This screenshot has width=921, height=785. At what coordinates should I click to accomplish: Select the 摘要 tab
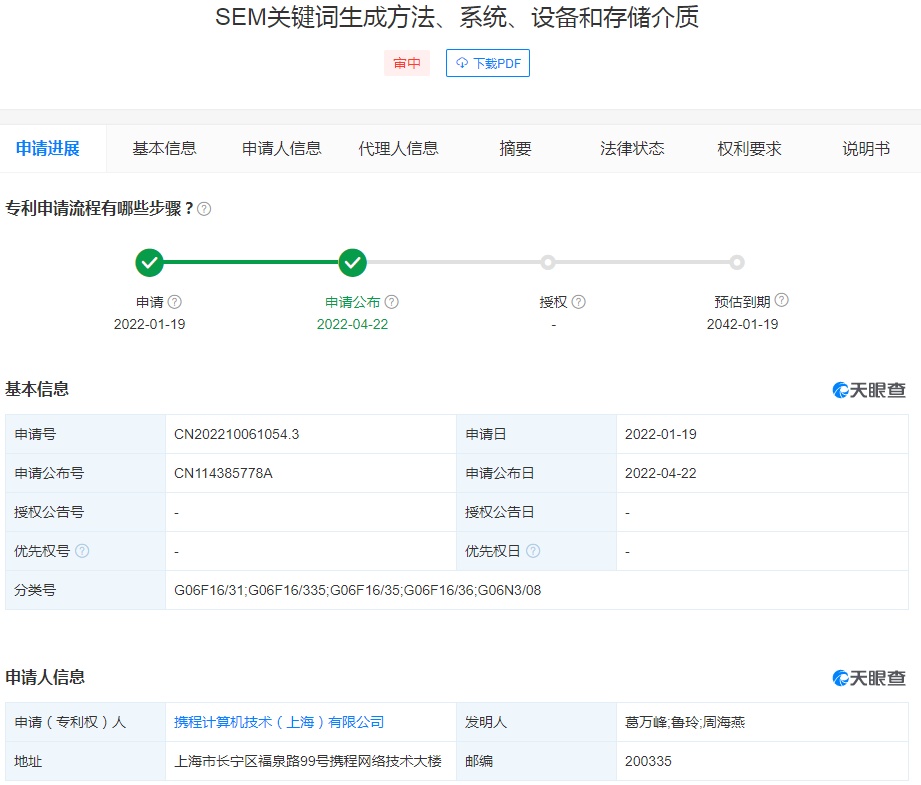(515, 149)
